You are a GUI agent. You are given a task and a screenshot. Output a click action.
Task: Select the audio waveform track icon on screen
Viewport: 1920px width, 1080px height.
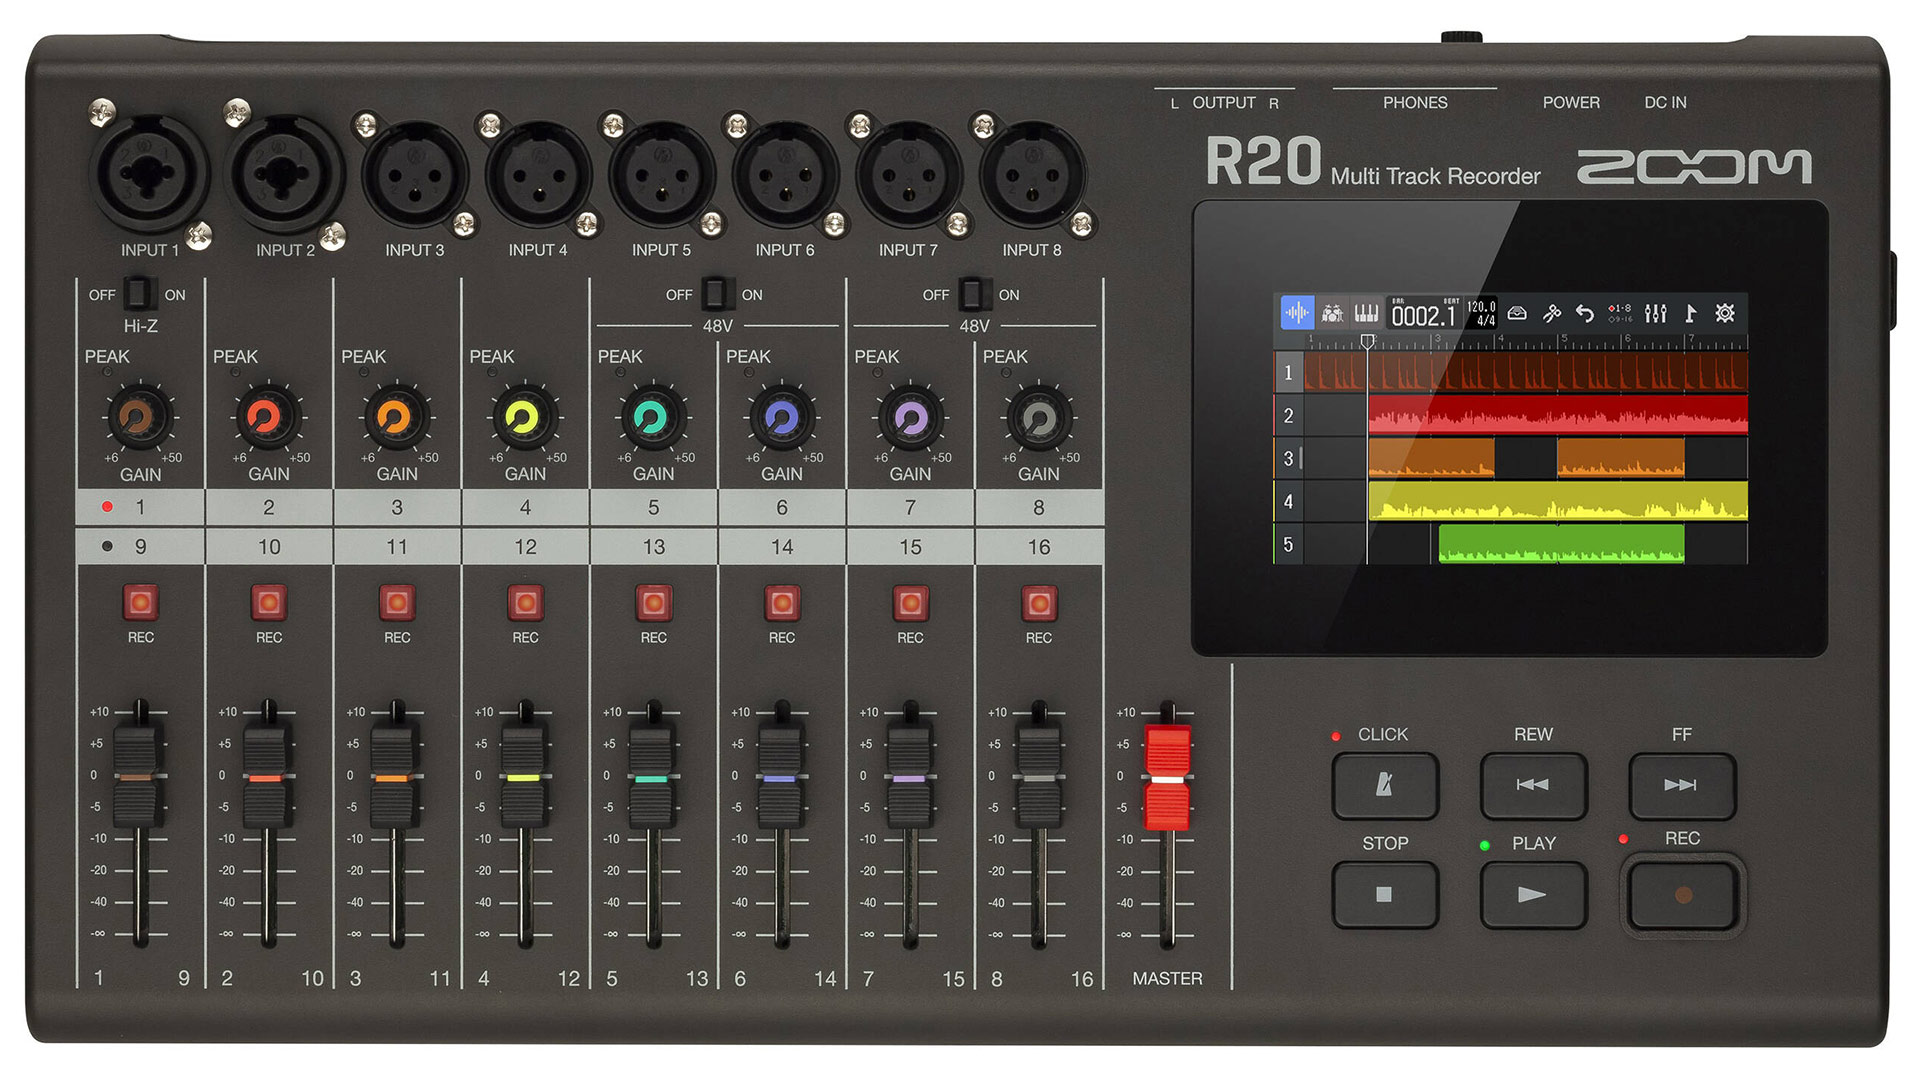tap(1297, 313)
